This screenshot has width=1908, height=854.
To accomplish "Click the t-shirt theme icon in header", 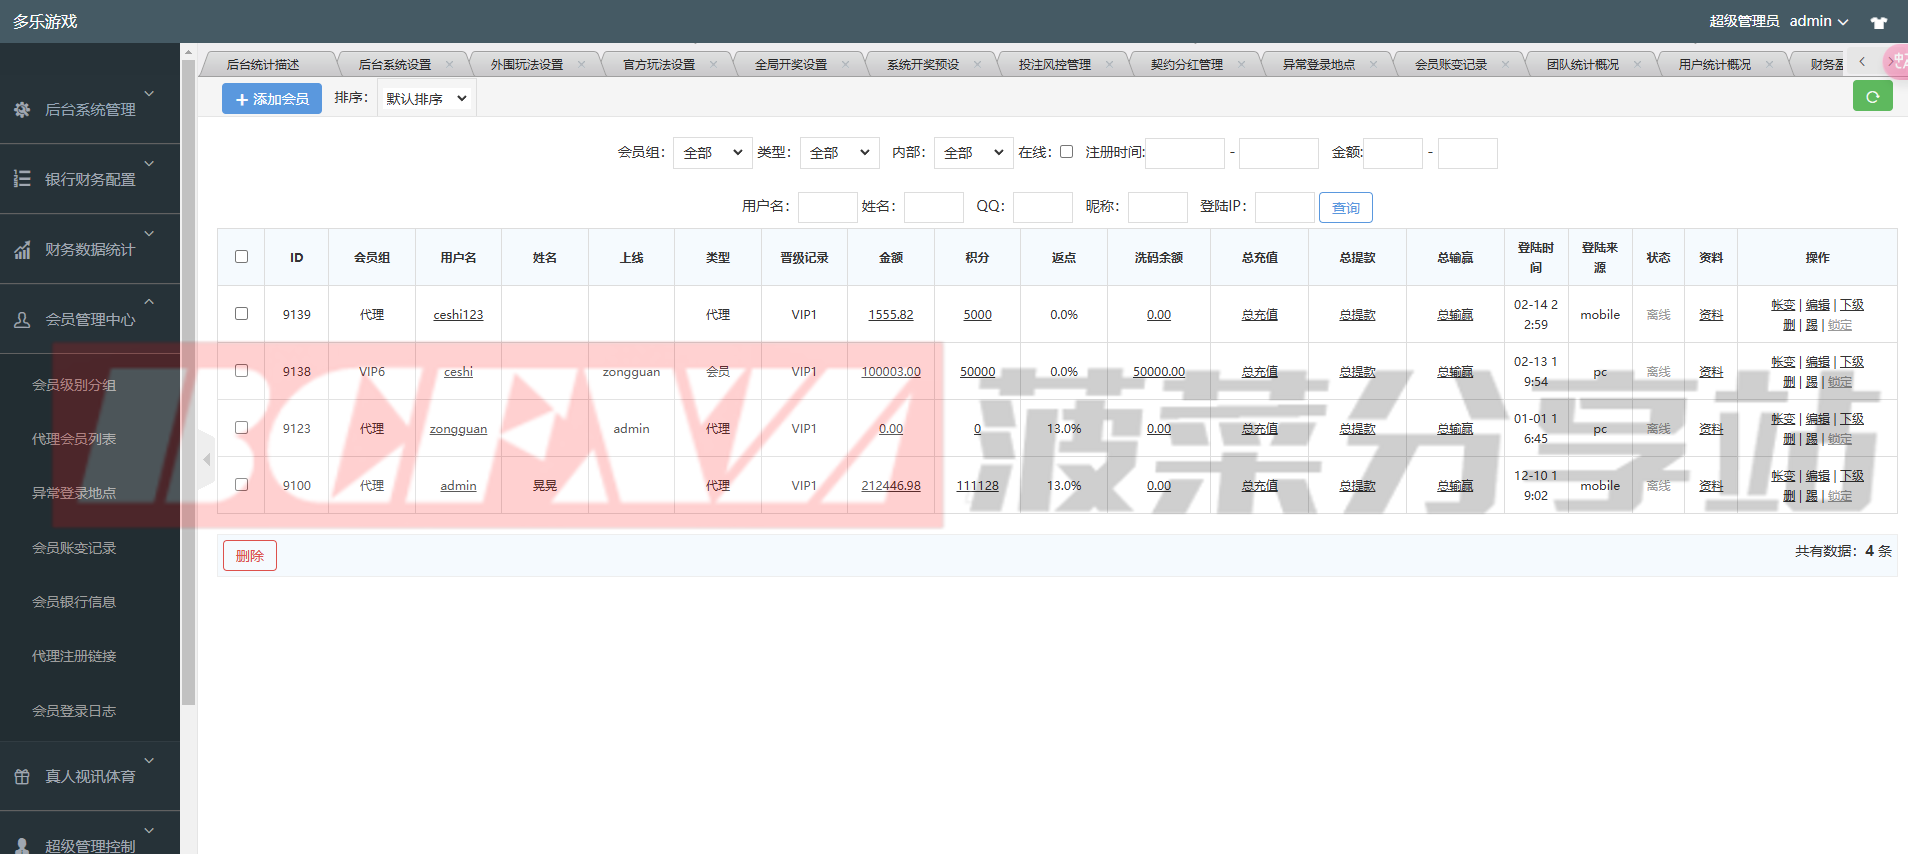I will (1879, 22).
